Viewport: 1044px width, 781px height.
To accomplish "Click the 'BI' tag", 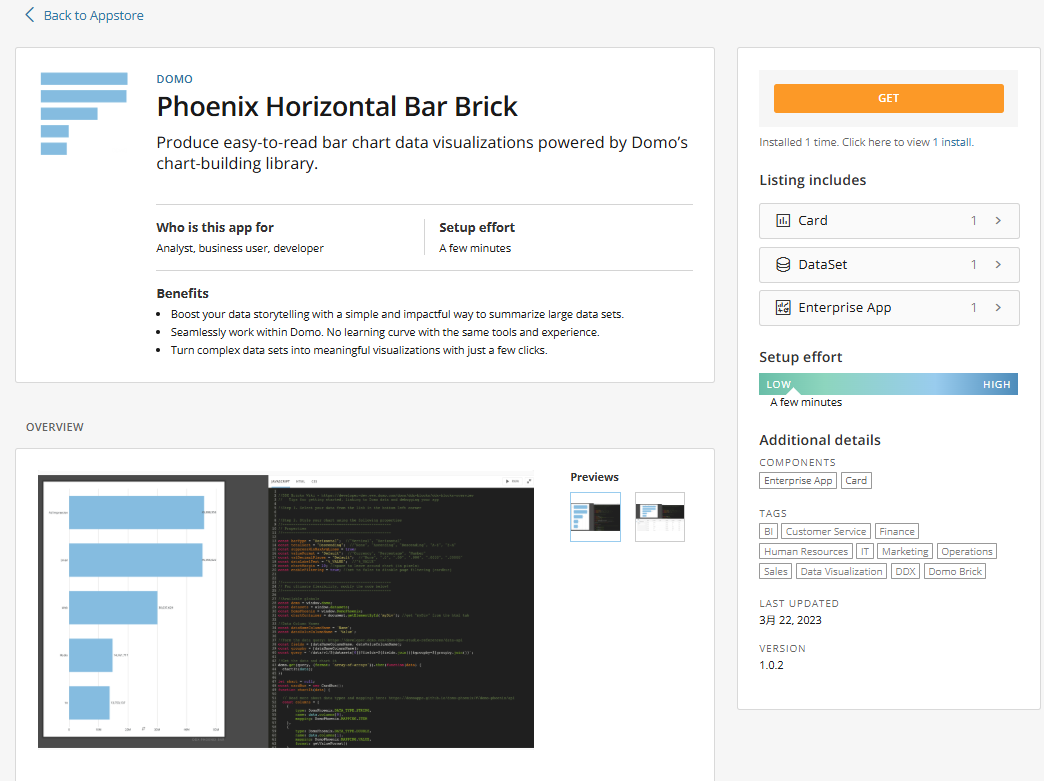I will coord(768,531).
